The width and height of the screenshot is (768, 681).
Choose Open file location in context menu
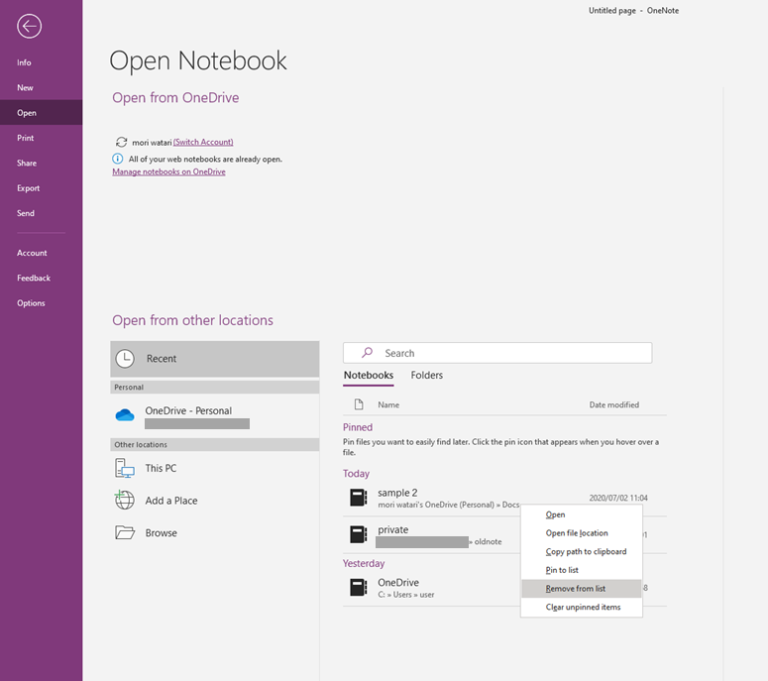click(581, 533)
